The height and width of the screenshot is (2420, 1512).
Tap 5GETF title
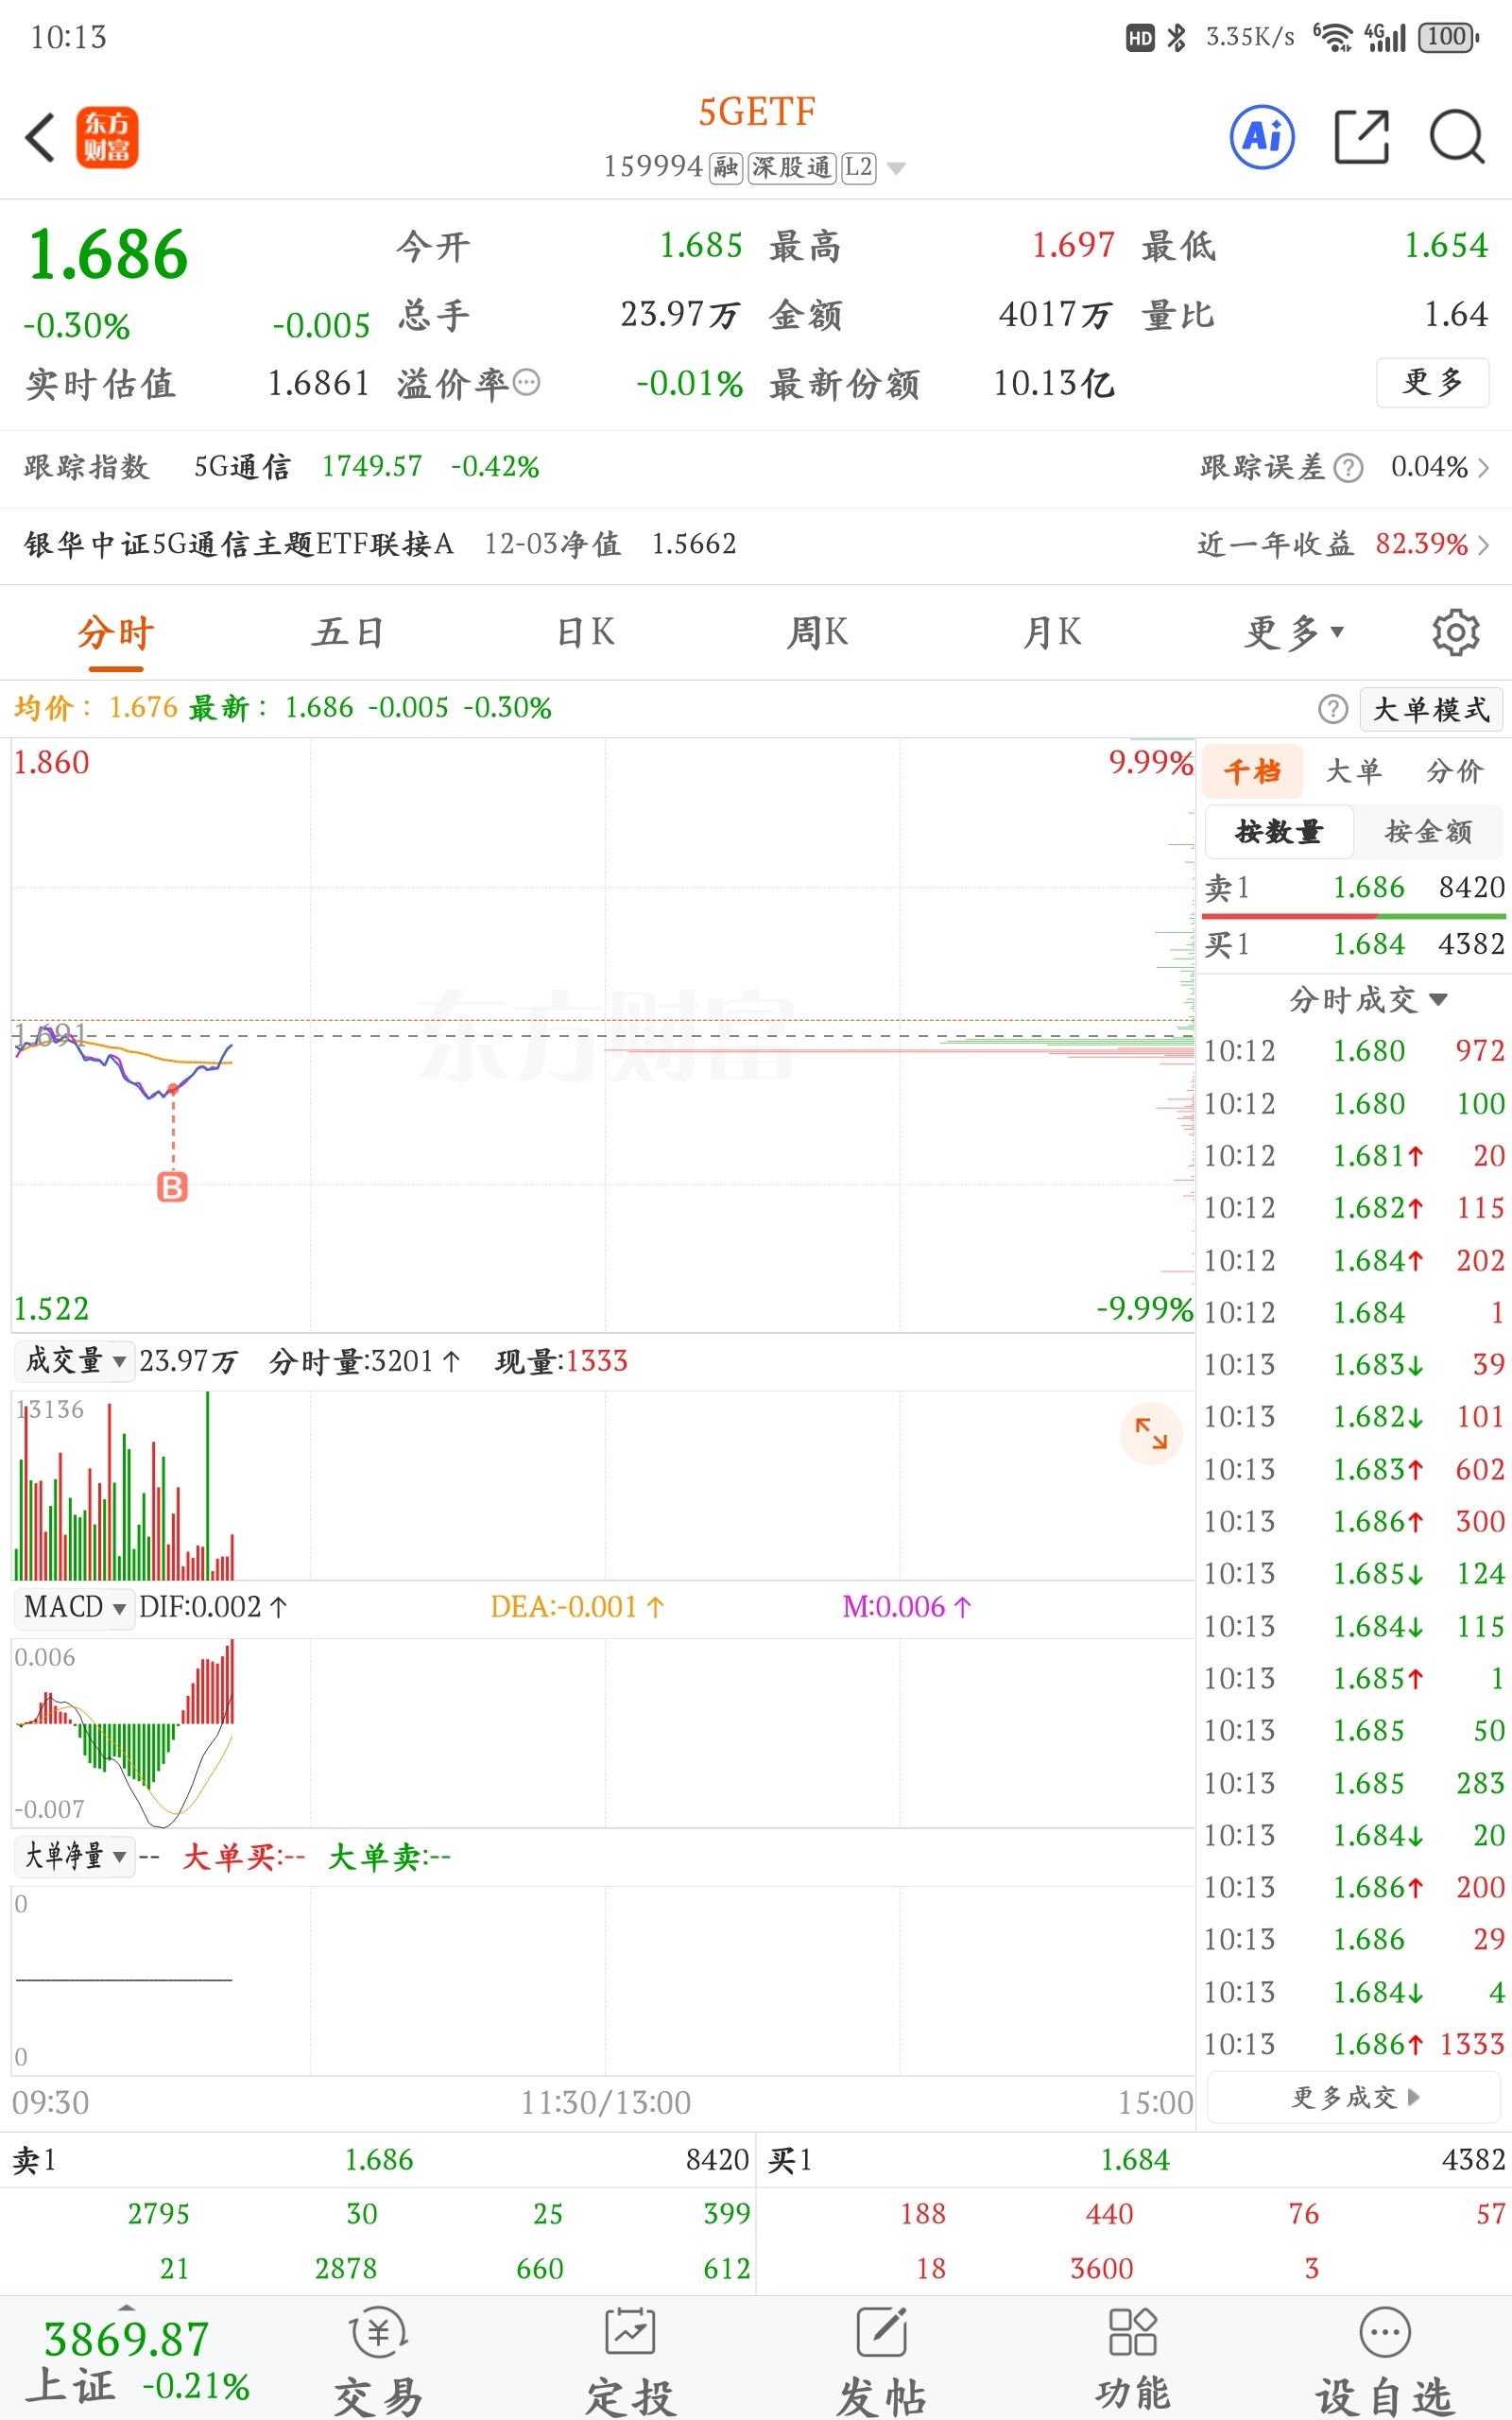(x=757, y=112)
